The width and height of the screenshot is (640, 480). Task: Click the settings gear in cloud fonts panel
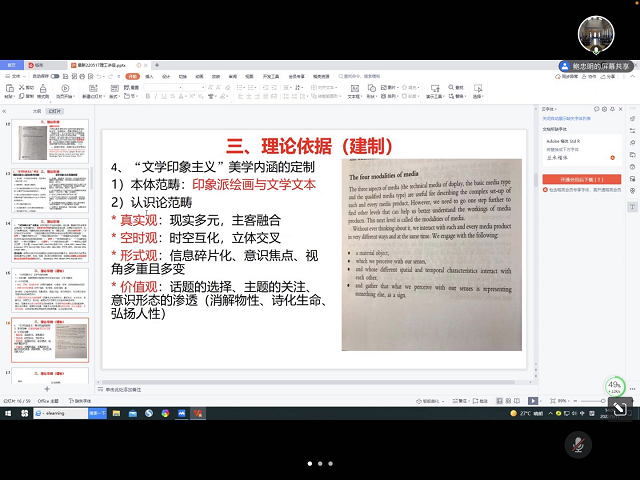pos(604,109)
